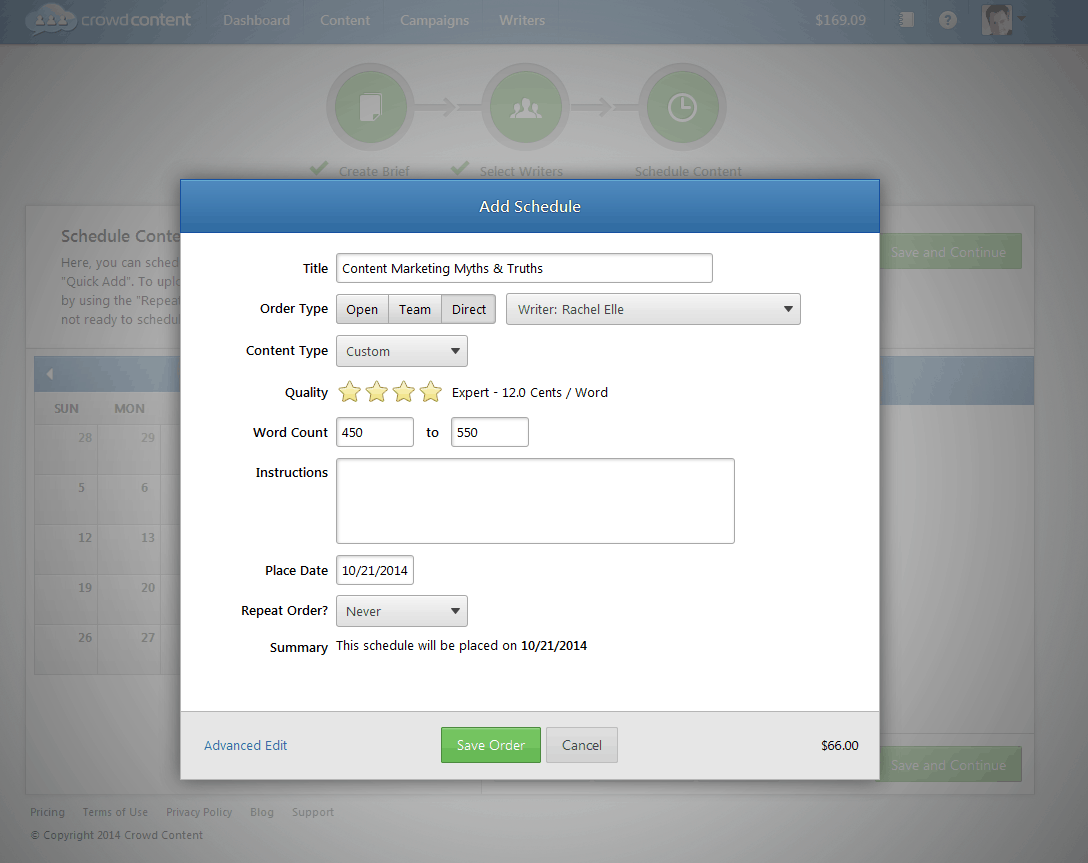
Task: Click the help question mark icon
Action: point(948,20)
